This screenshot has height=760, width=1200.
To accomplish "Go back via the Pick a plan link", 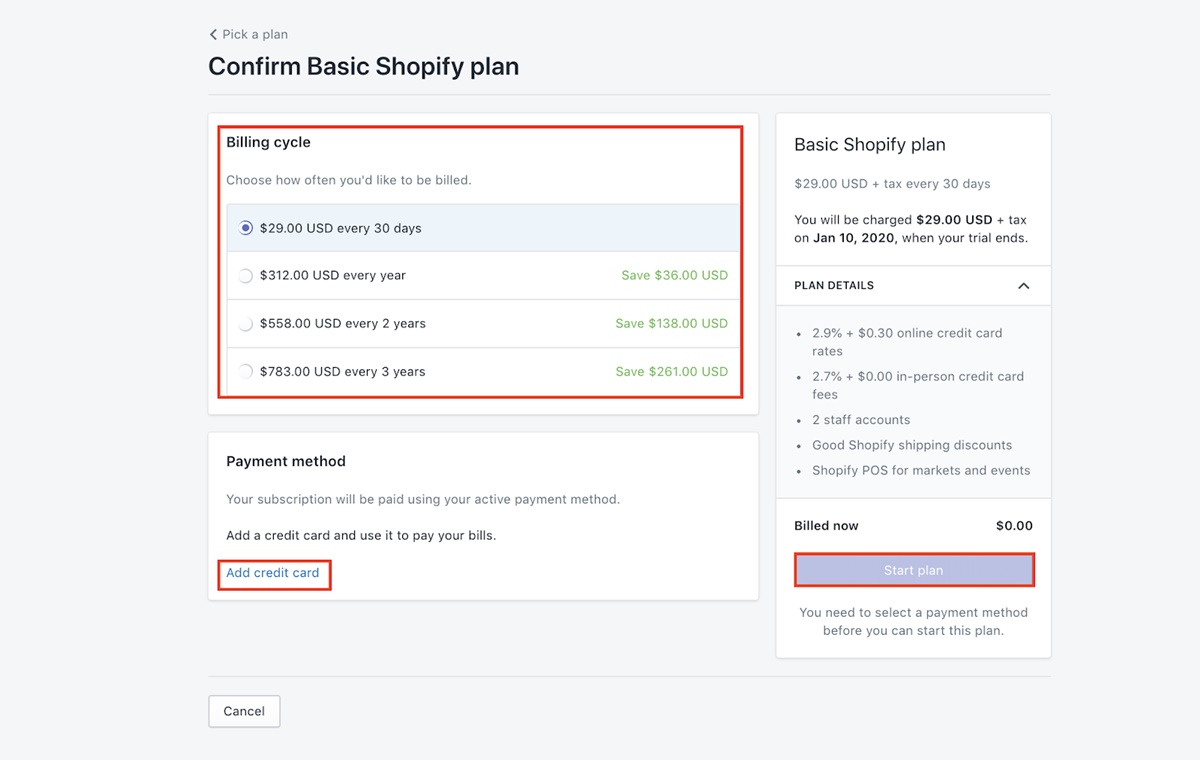I will (x=255, y=35).
